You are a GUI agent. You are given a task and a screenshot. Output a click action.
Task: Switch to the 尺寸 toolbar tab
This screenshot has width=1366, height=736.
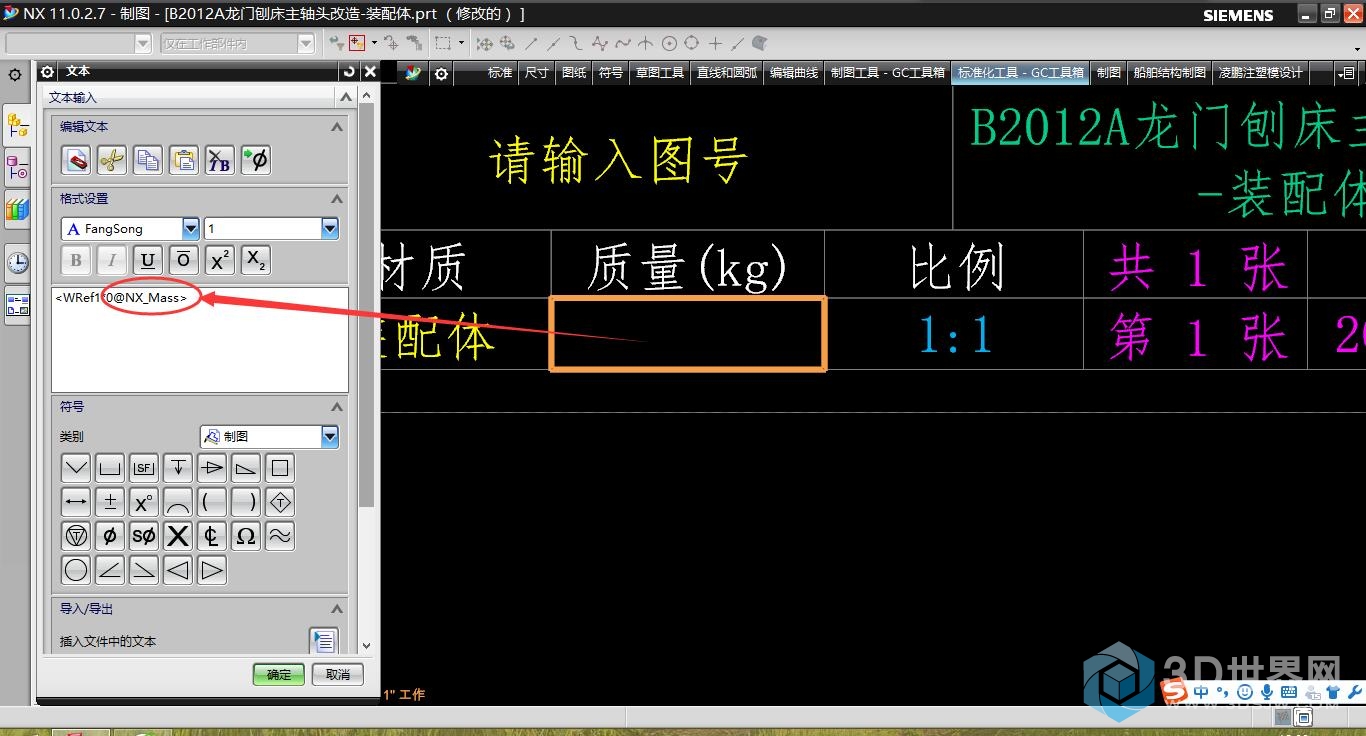(x=537, y=73)
